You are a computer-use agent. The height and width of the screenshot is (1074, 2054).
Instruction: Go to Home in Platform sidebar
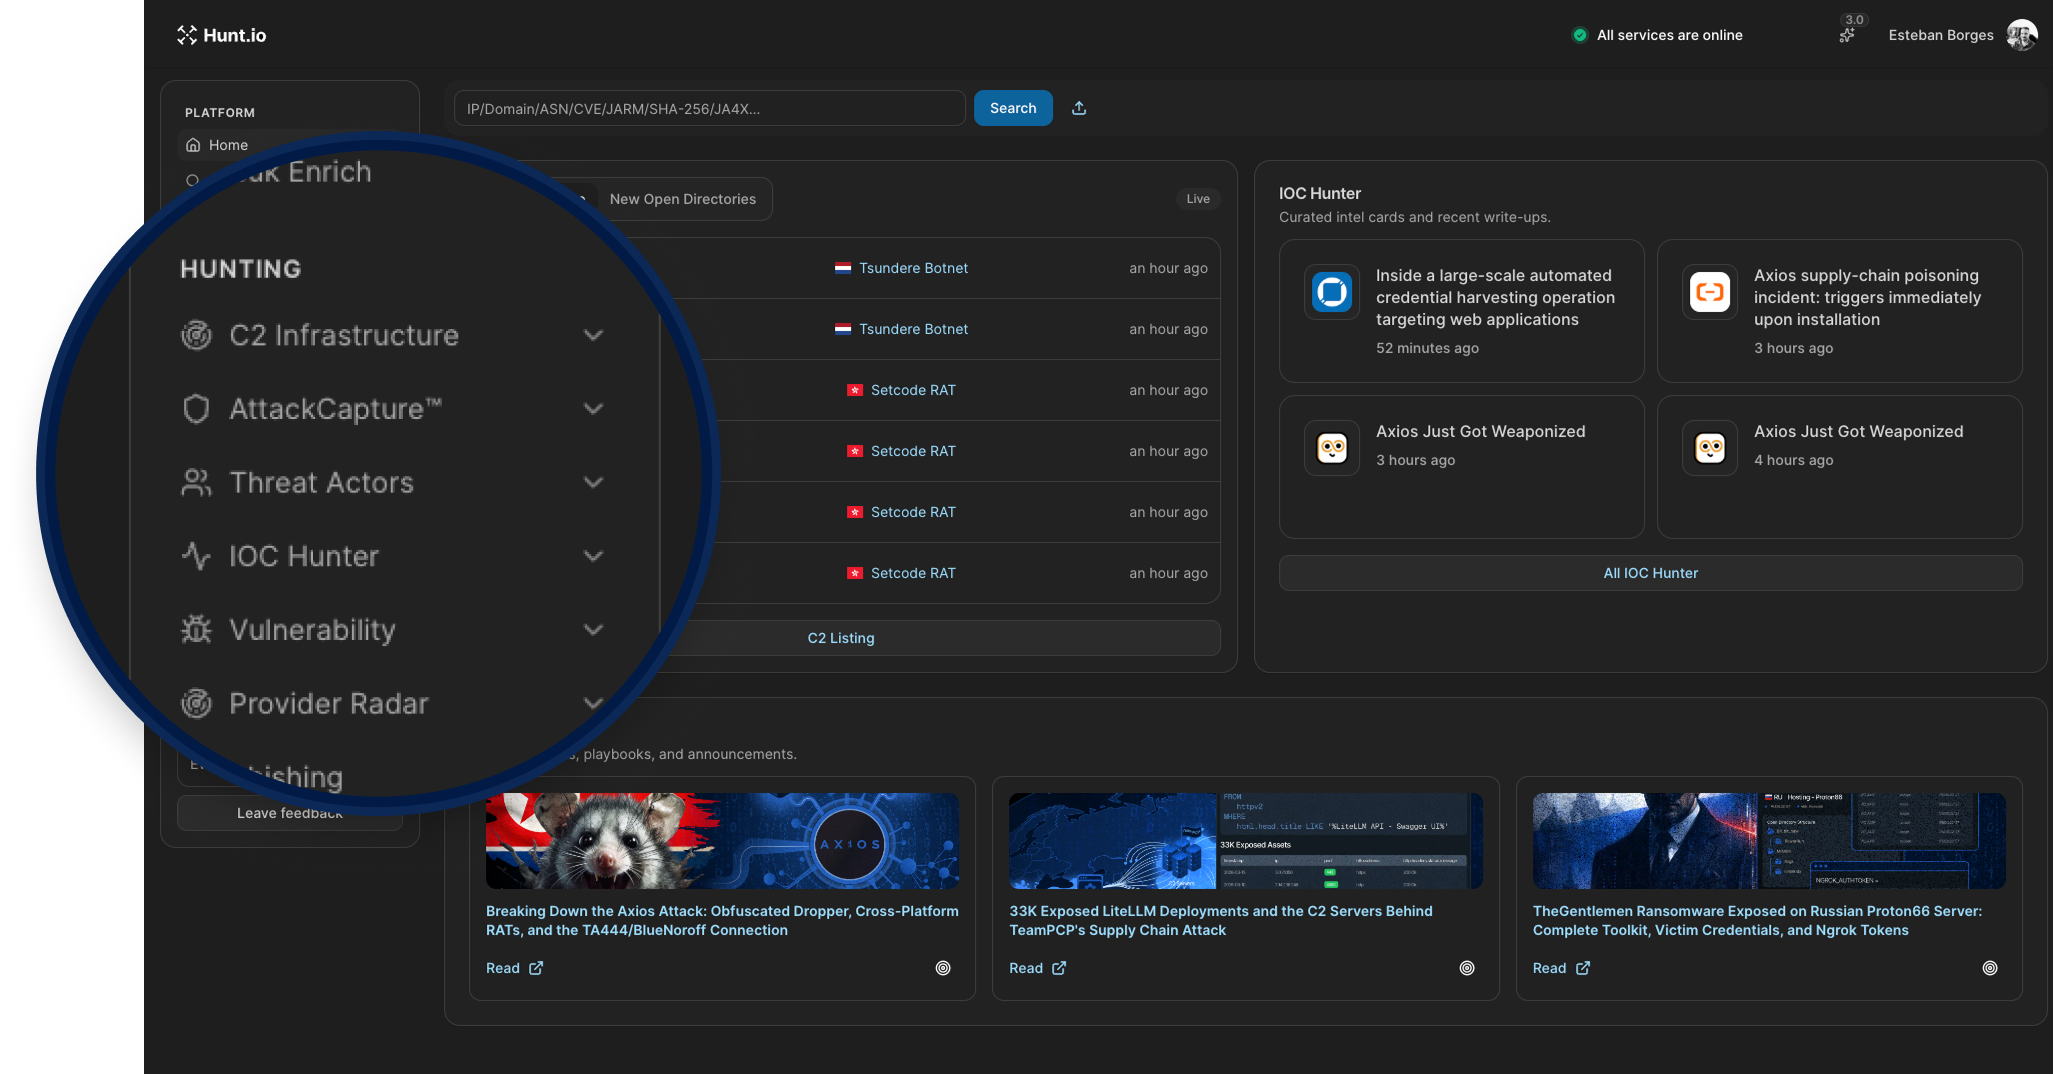(228, 145)
